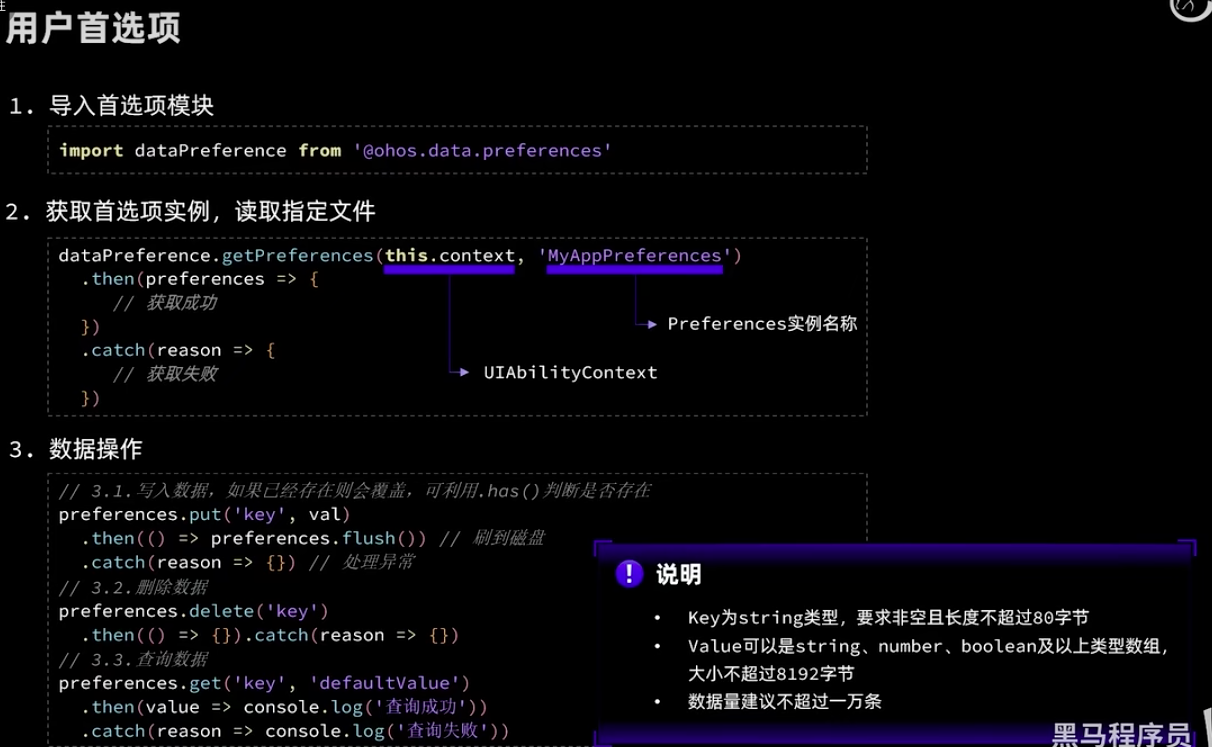Click the '@ohos.data.preferences' module string
Viewport: 1212px width, 747px height.
(482, 150)
